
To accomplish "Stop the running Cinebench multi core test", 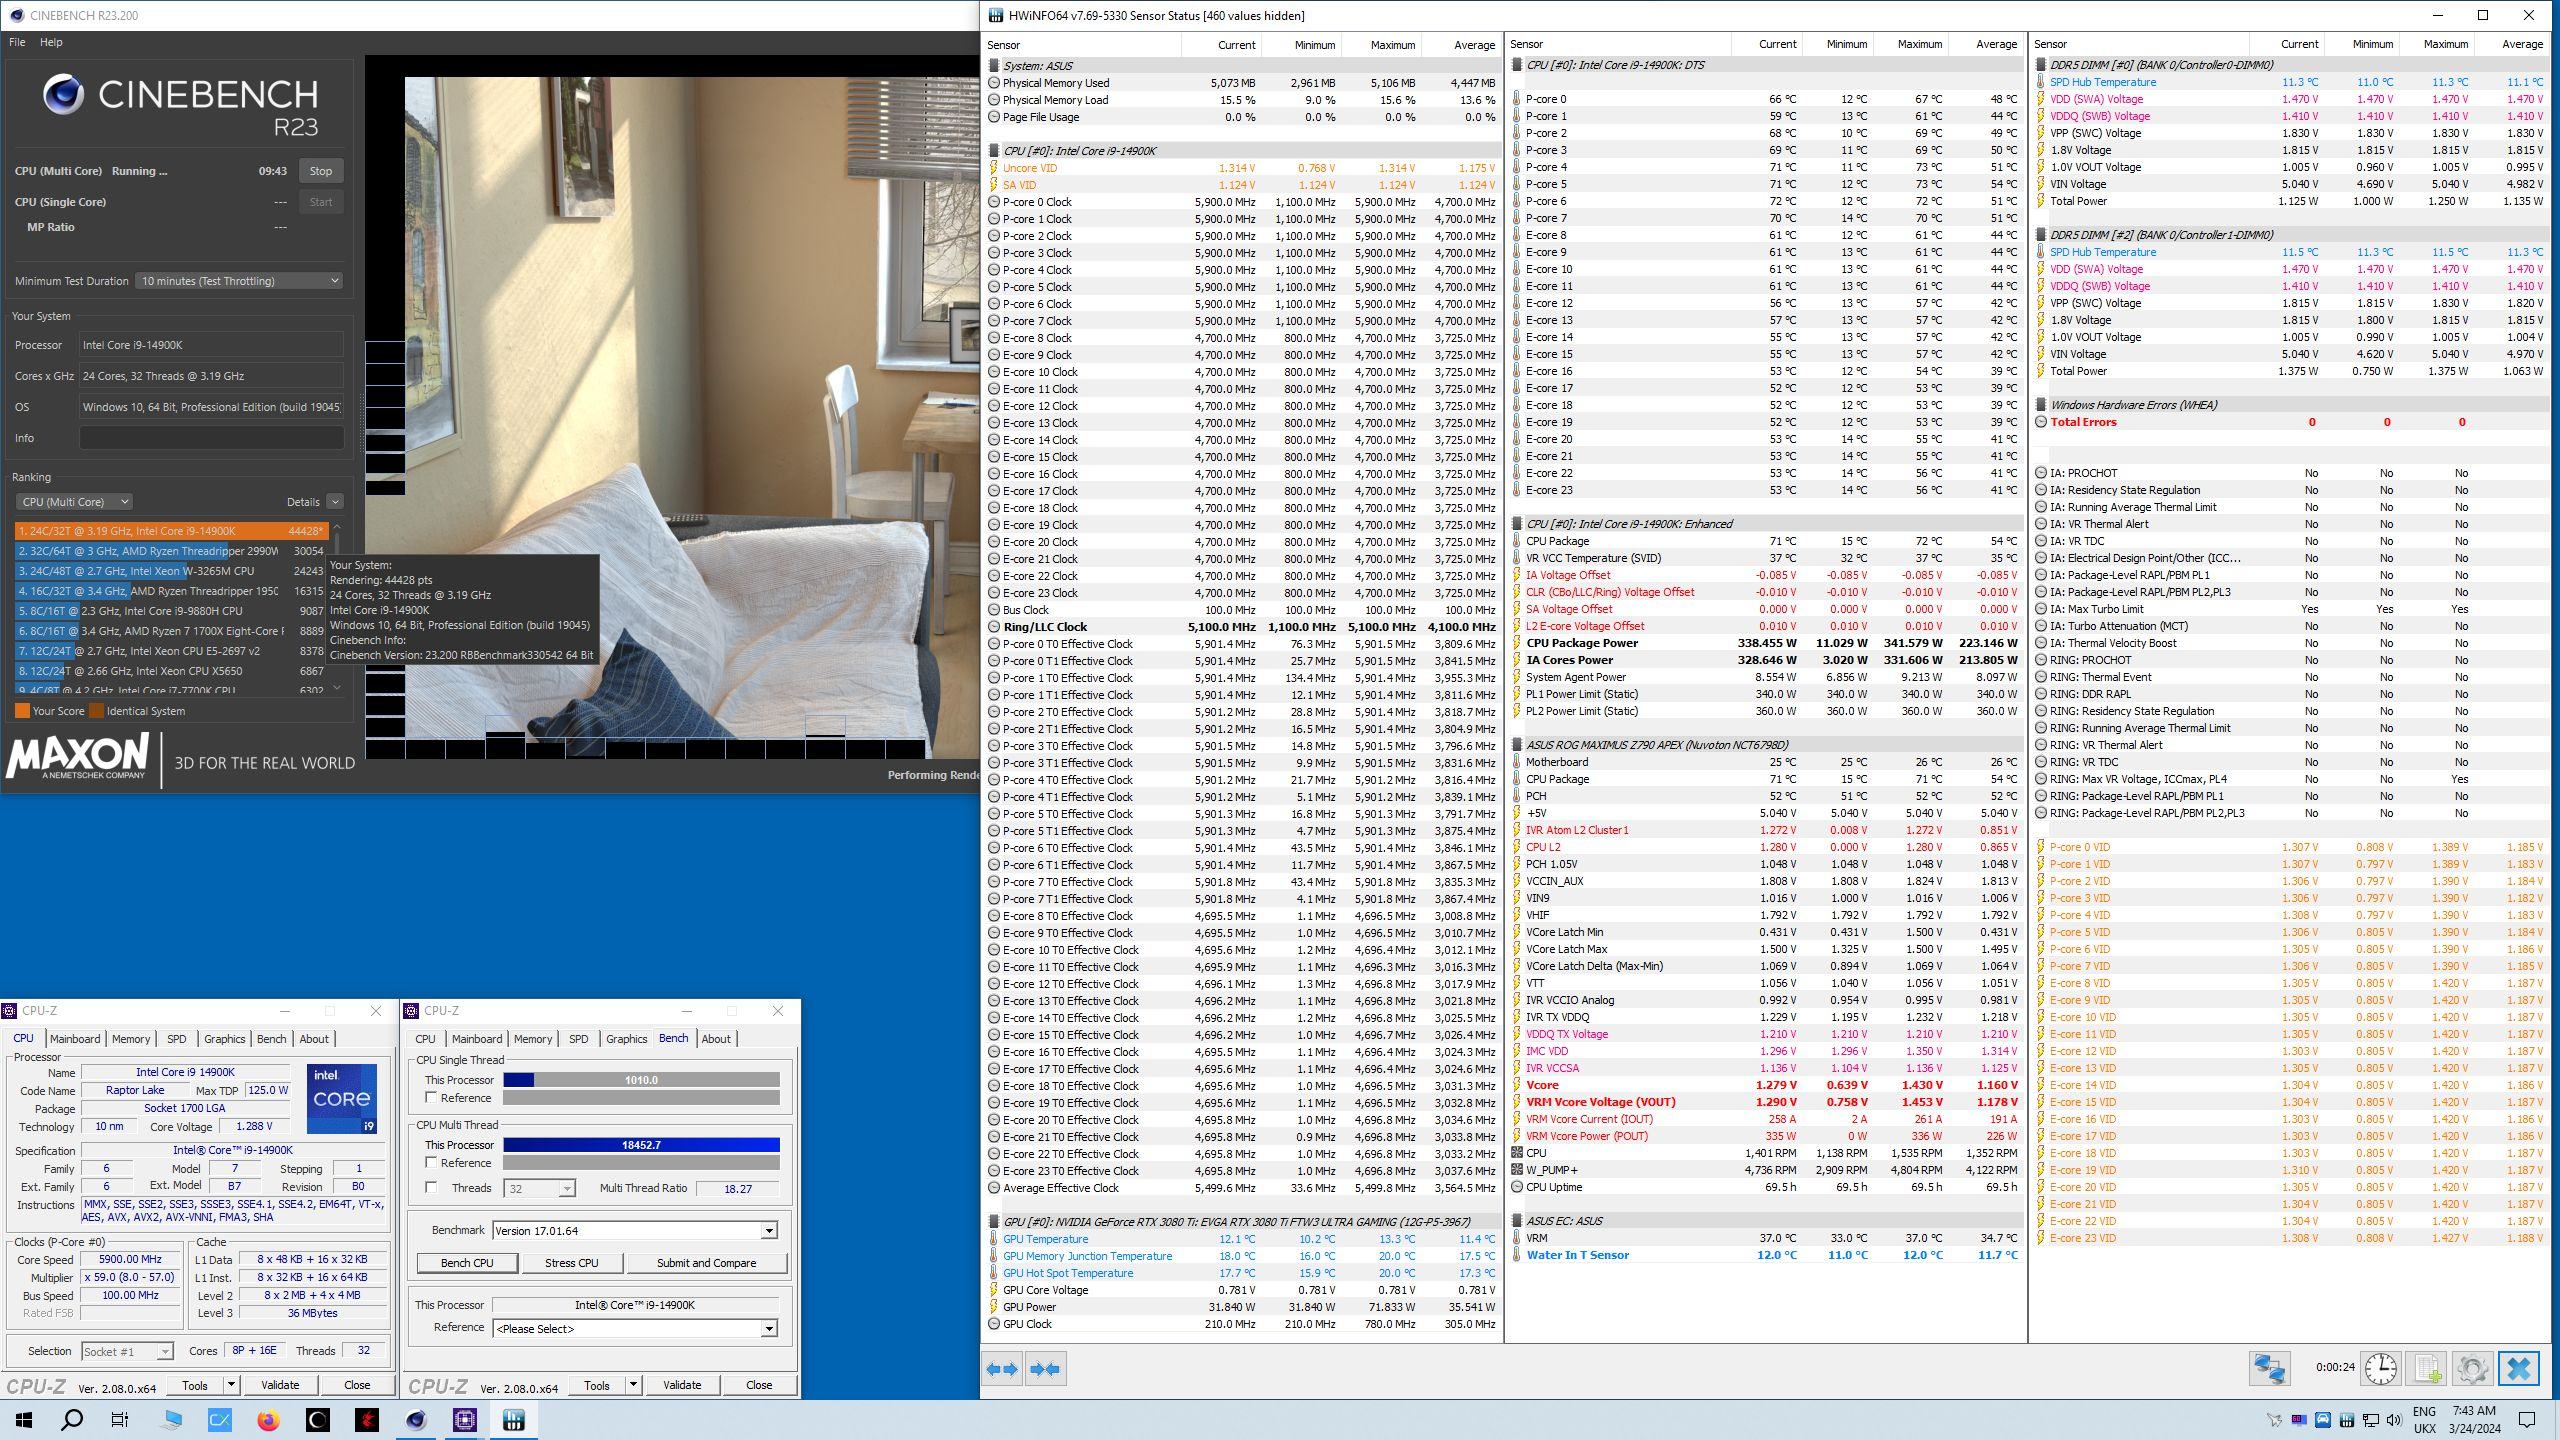I will (x=320, y=171).
